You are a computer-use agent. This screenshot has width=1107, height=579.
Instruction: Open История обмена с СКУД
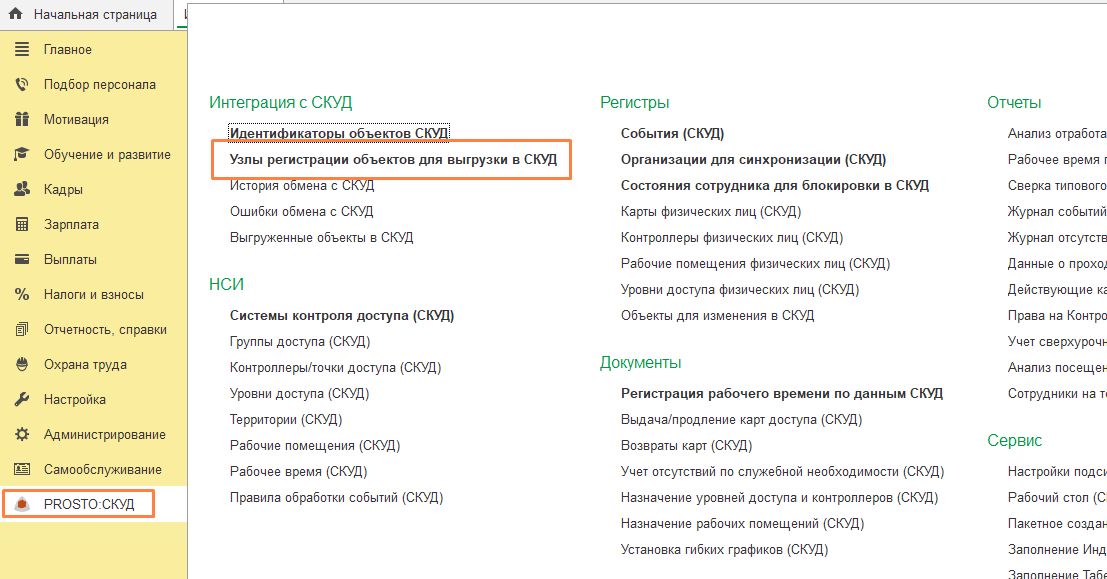(301, 185)
